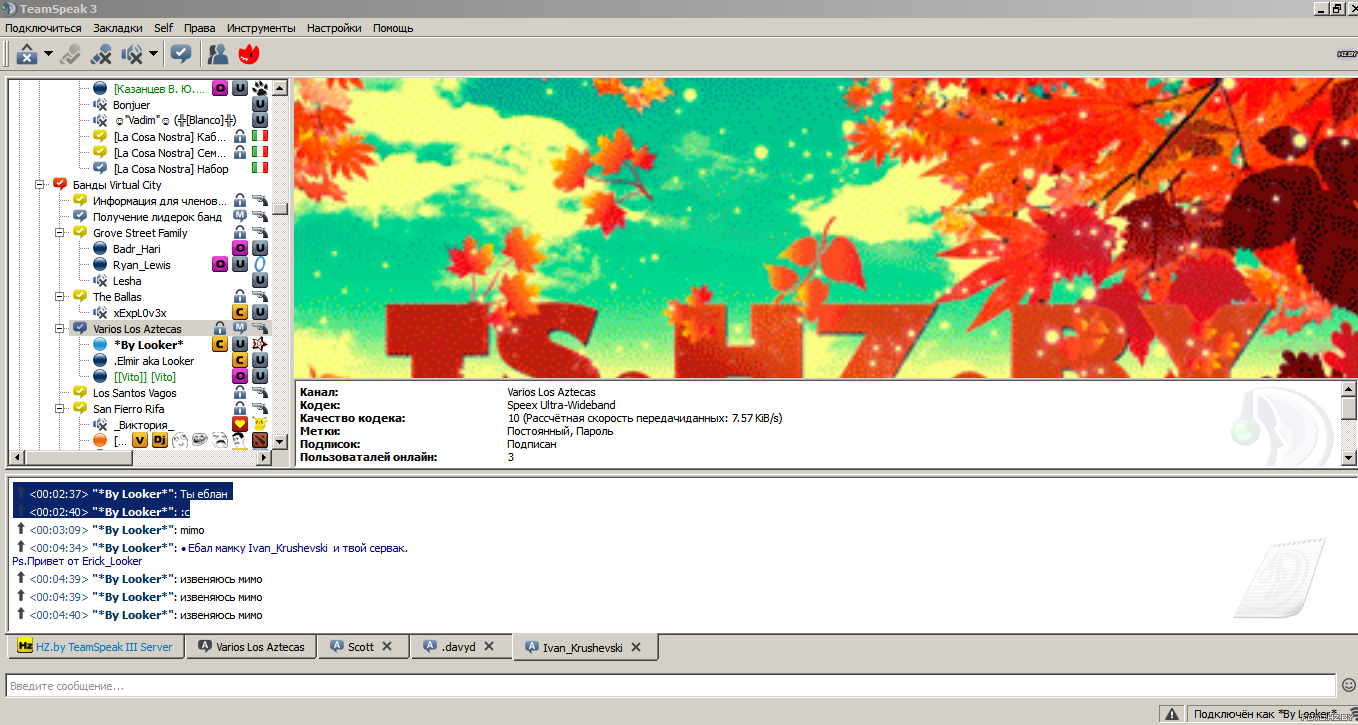
Task: Mute the speakers from the toolbar
Action: click(132, 54)
